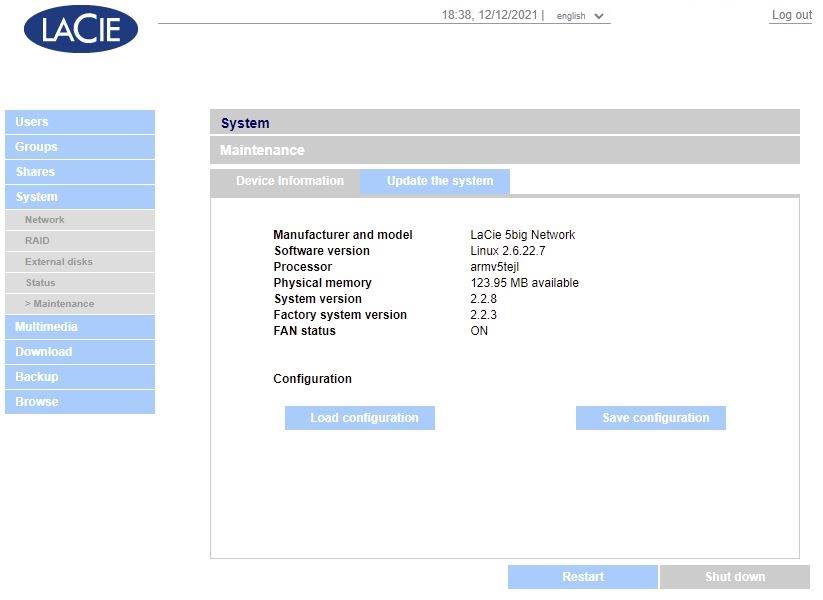The image size is (823, 600).
Task: Click the Manufacturer and model label
Action: pyautogui.click(x=343, y=235)
